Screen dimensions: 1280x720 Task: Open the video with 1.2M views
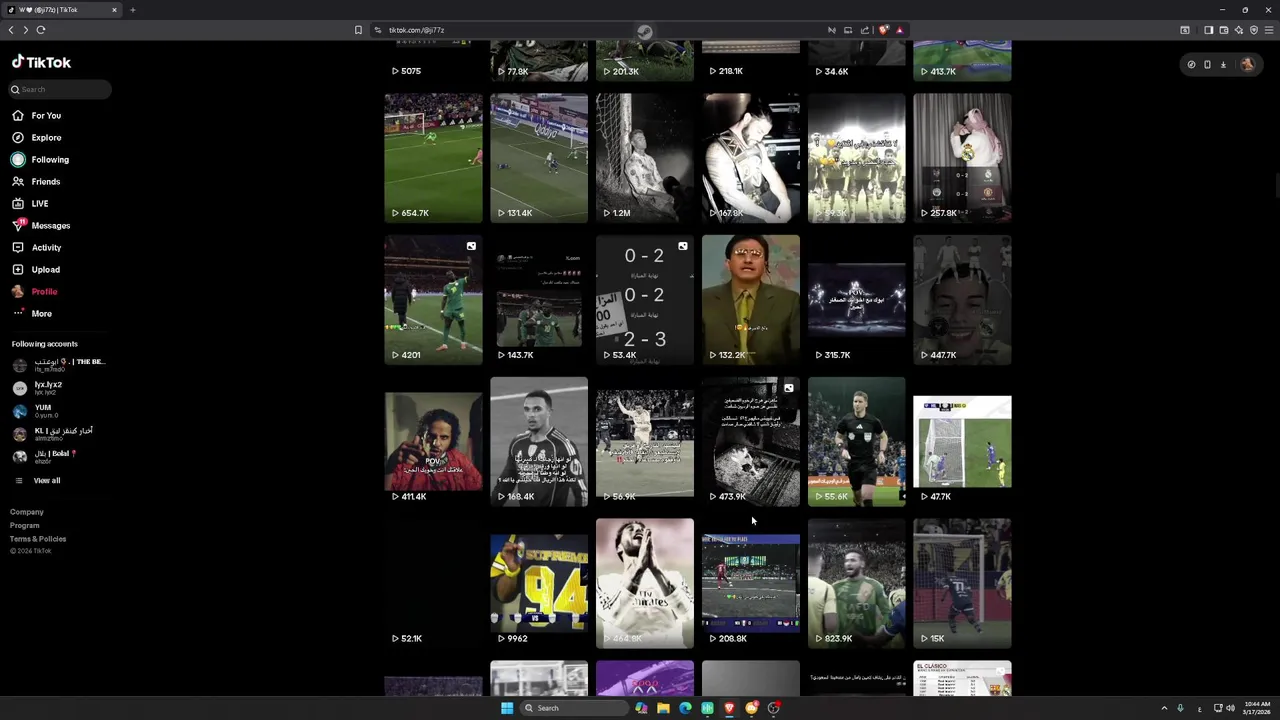tap(645, 158)
